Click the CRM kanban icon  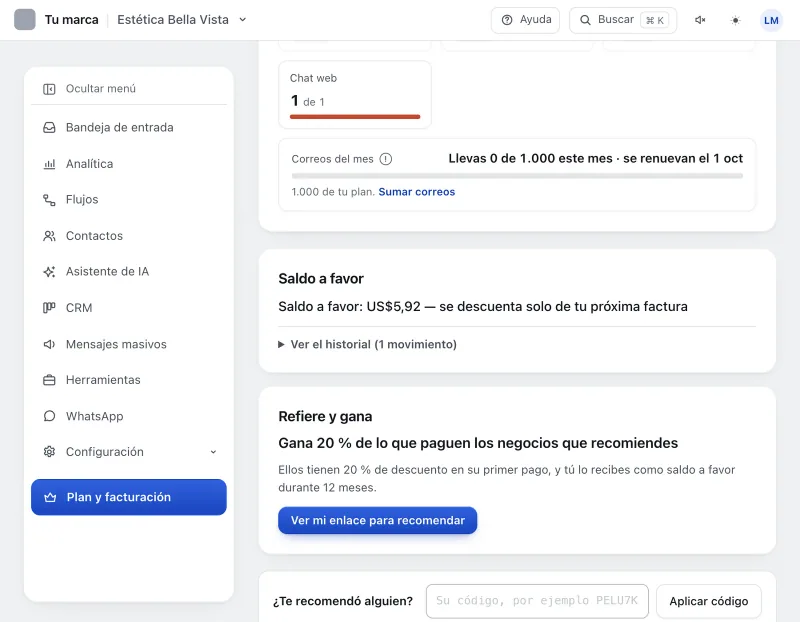click(49, 308)
